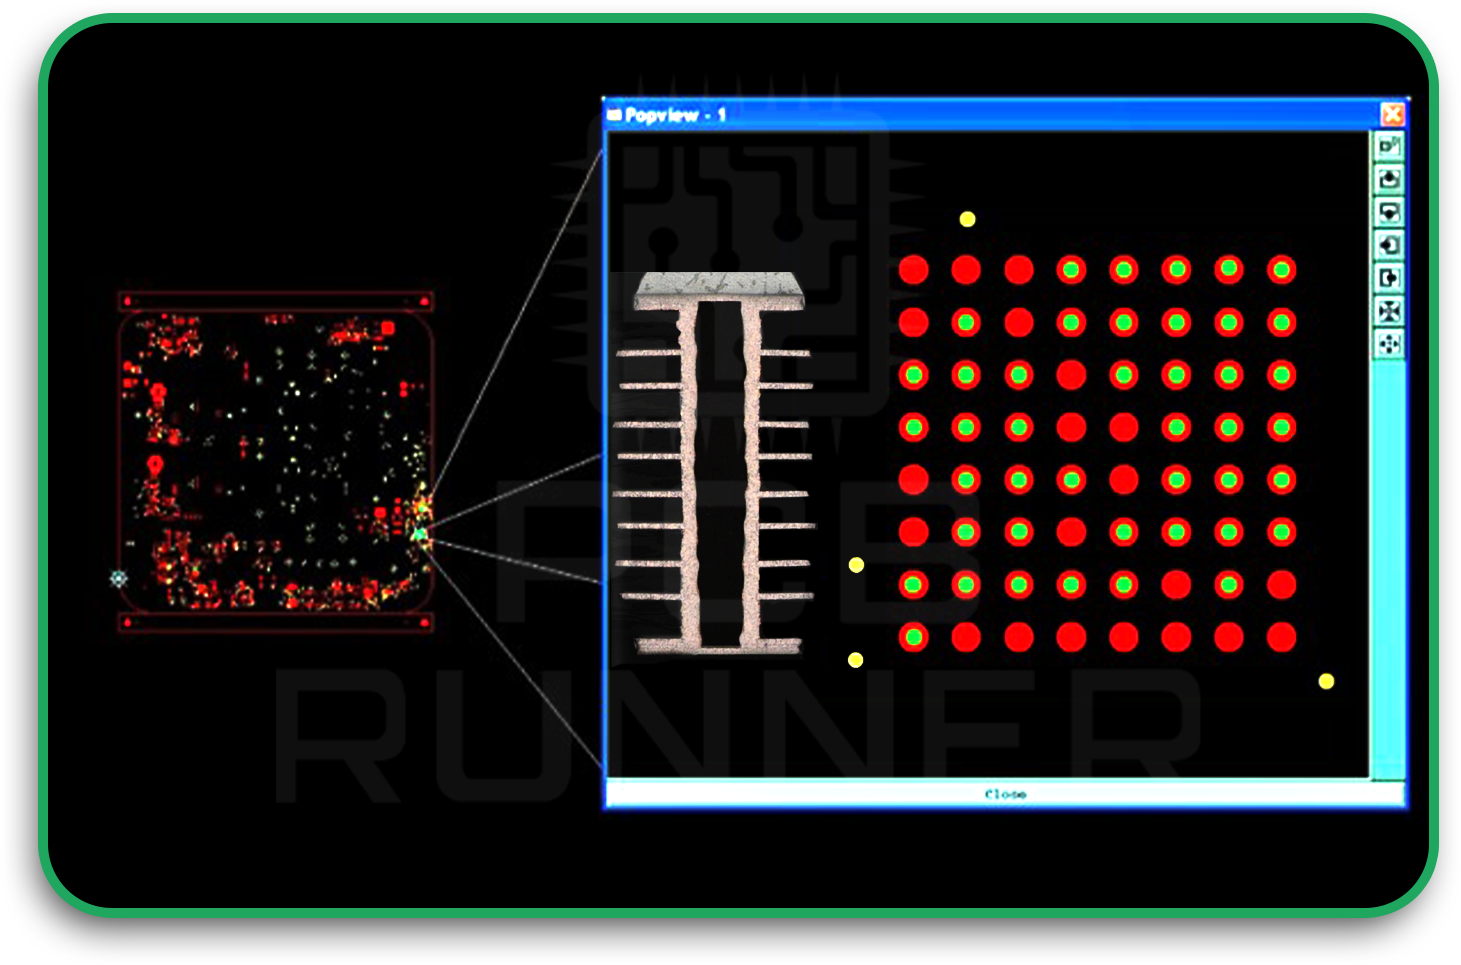Click the green highlighted point on PCB layout

(420, 534)
